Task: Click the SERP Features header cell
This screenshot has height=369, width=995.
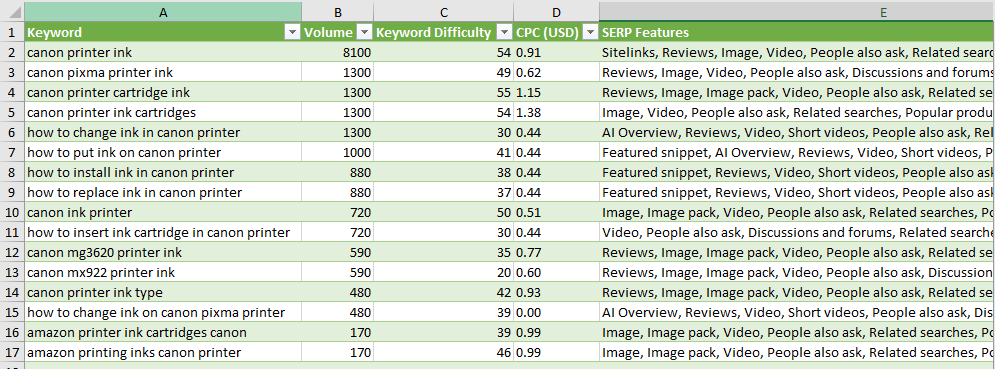Action: (797, 32)
